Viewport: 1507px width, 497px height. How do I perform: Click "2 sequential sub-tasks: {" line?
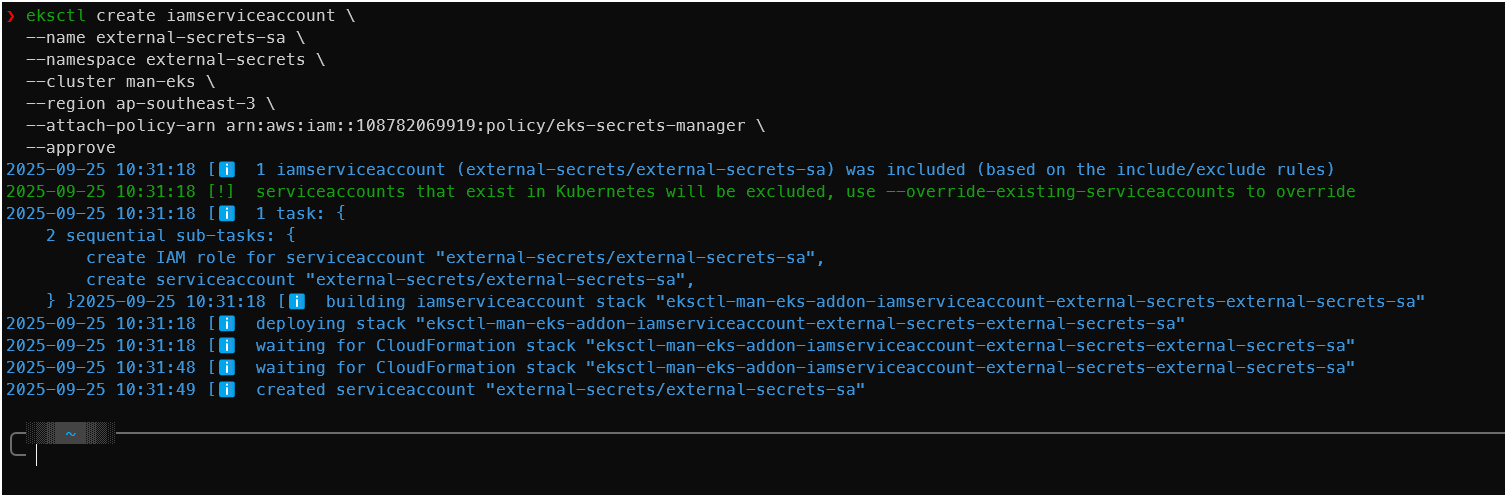click(x=171, y=236)
